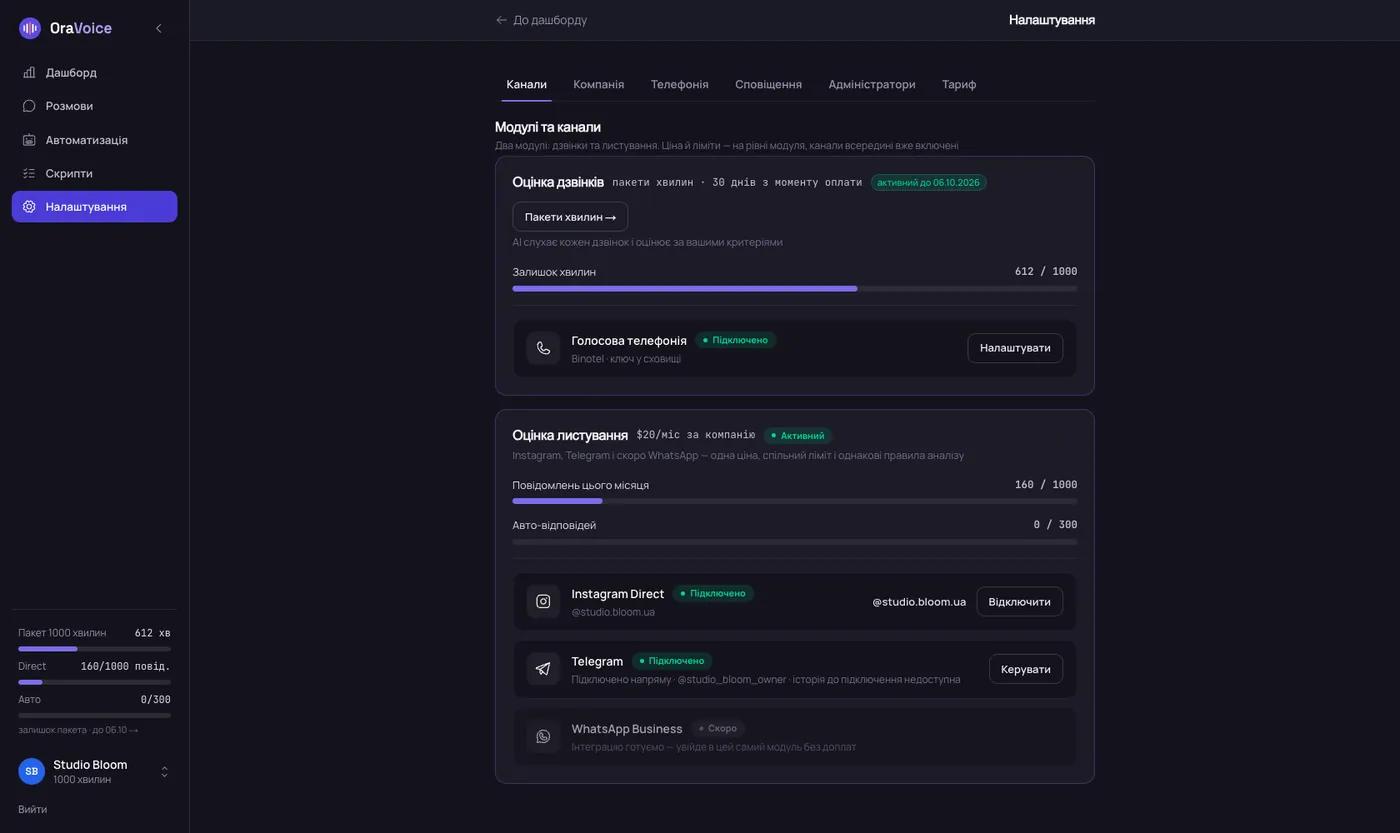
Task: Click the Налаштування gear icon
Action: click(x=29, y=207)
